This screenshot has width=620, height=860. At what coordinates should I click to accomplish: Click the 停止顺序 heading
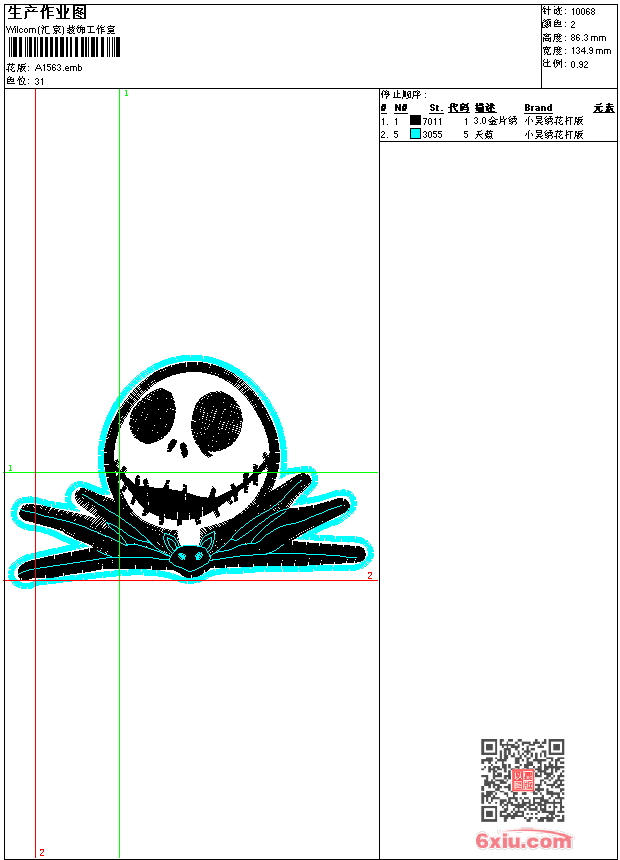(x=403, y=94)
